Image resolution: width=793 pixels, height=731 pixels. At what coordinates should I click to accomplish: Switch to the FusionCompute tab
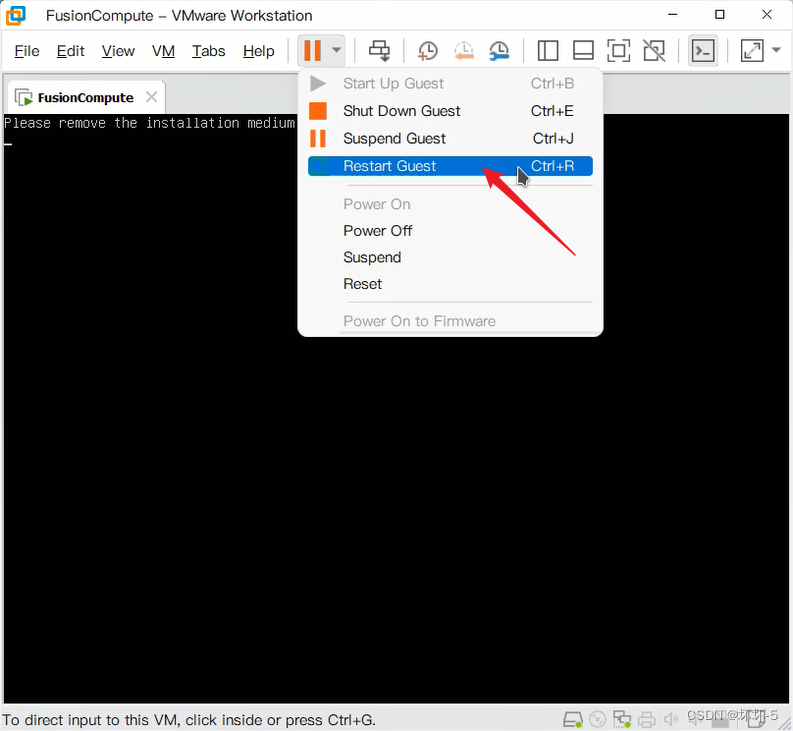point(85,98)
